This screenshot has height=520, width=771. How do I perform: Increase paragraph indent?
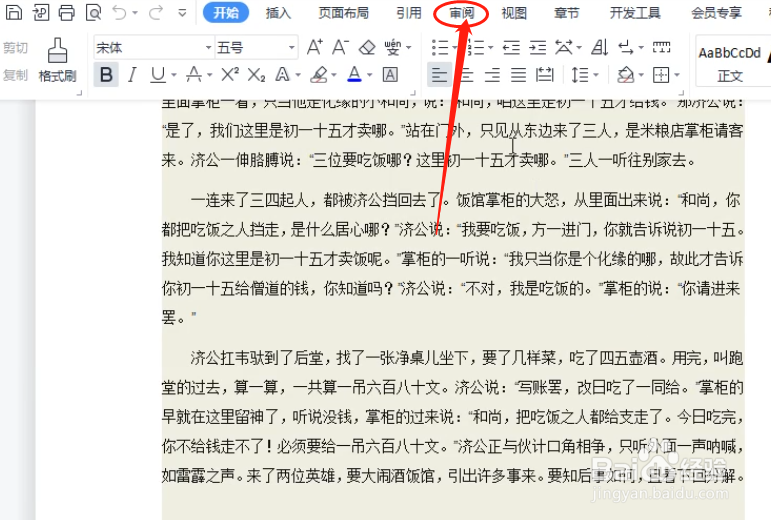[537, 48]
